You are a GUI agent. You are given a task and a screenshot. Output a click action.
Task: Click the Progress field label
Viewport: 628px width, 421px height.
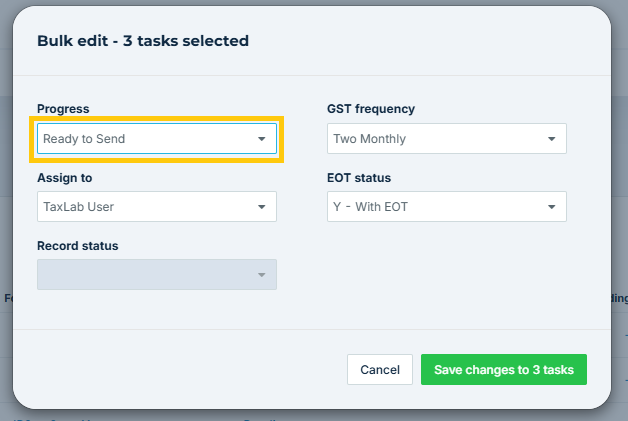63,109
